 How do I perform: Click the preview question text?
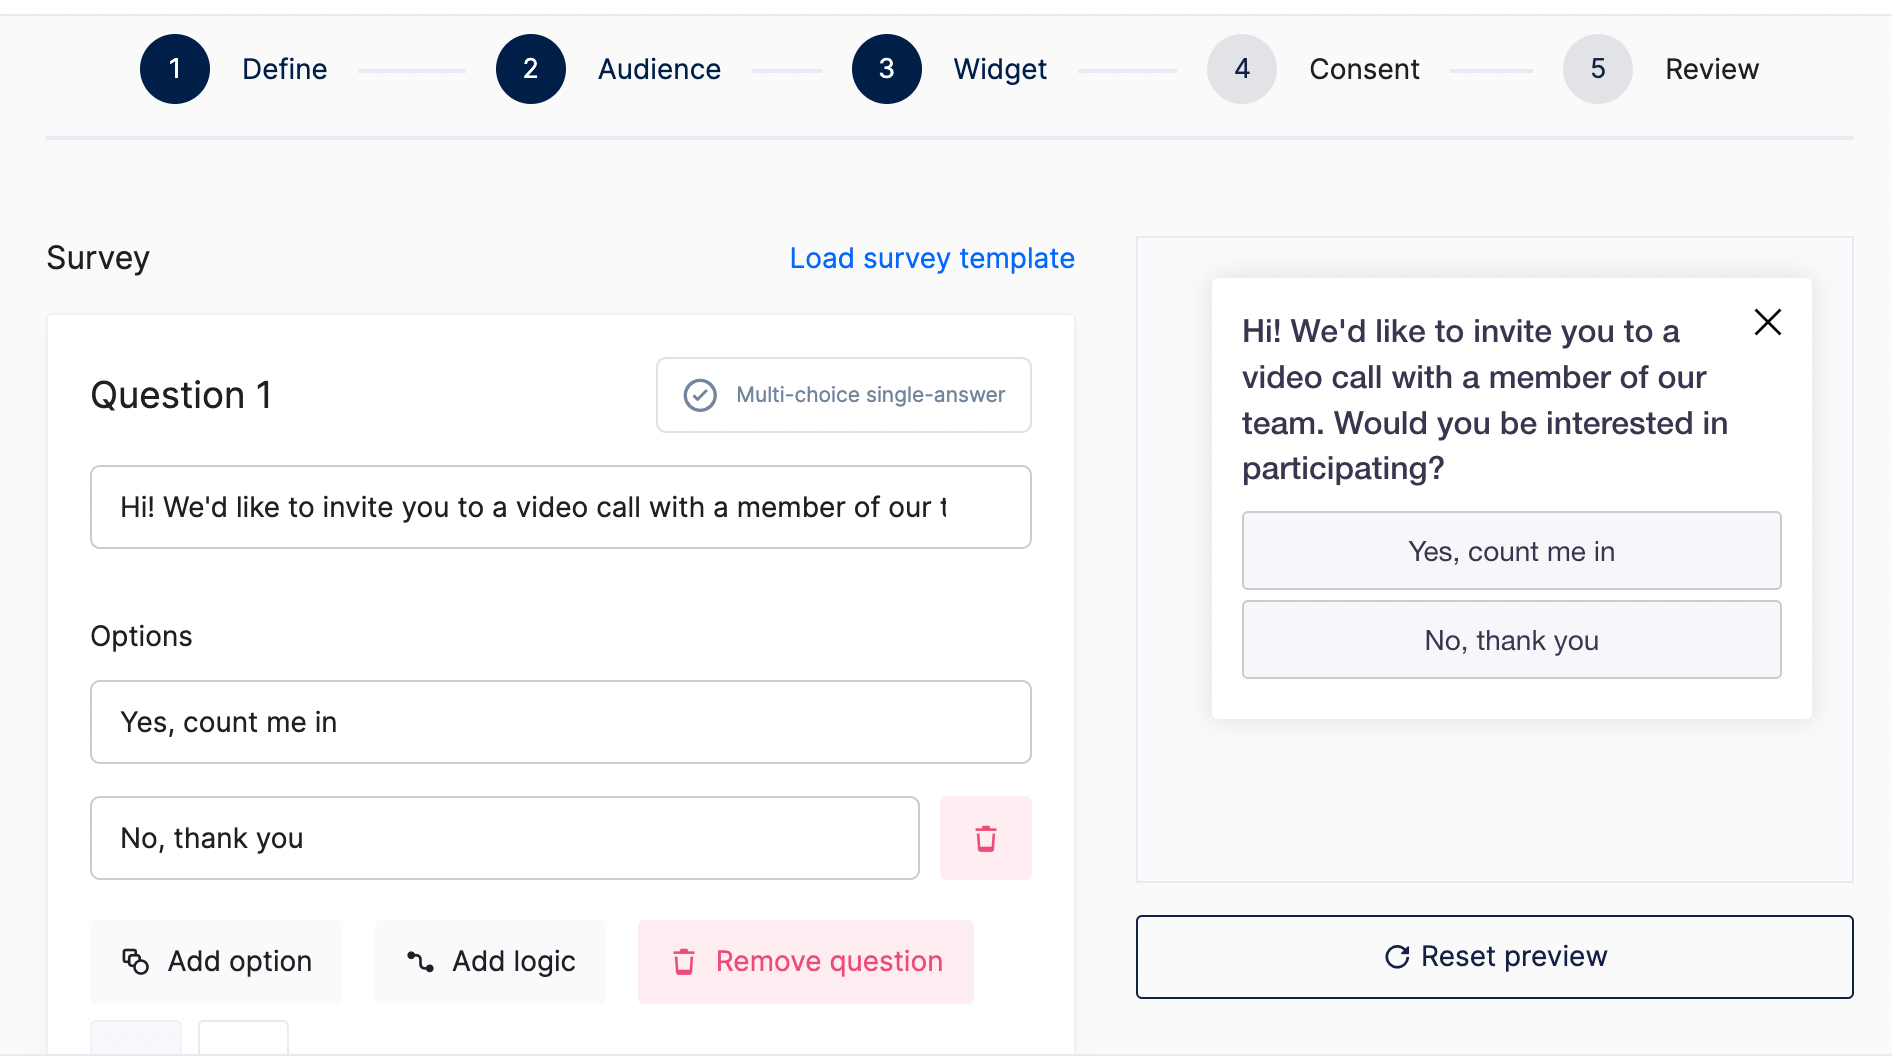(1484, 400)
